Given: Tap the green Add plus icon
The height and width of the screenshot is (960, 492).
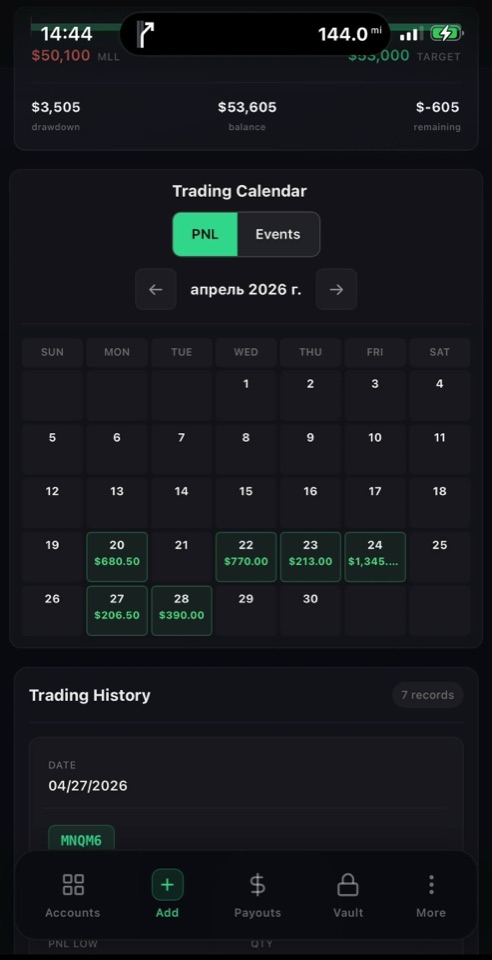Looking at the screenshot, I should [167, 885].
